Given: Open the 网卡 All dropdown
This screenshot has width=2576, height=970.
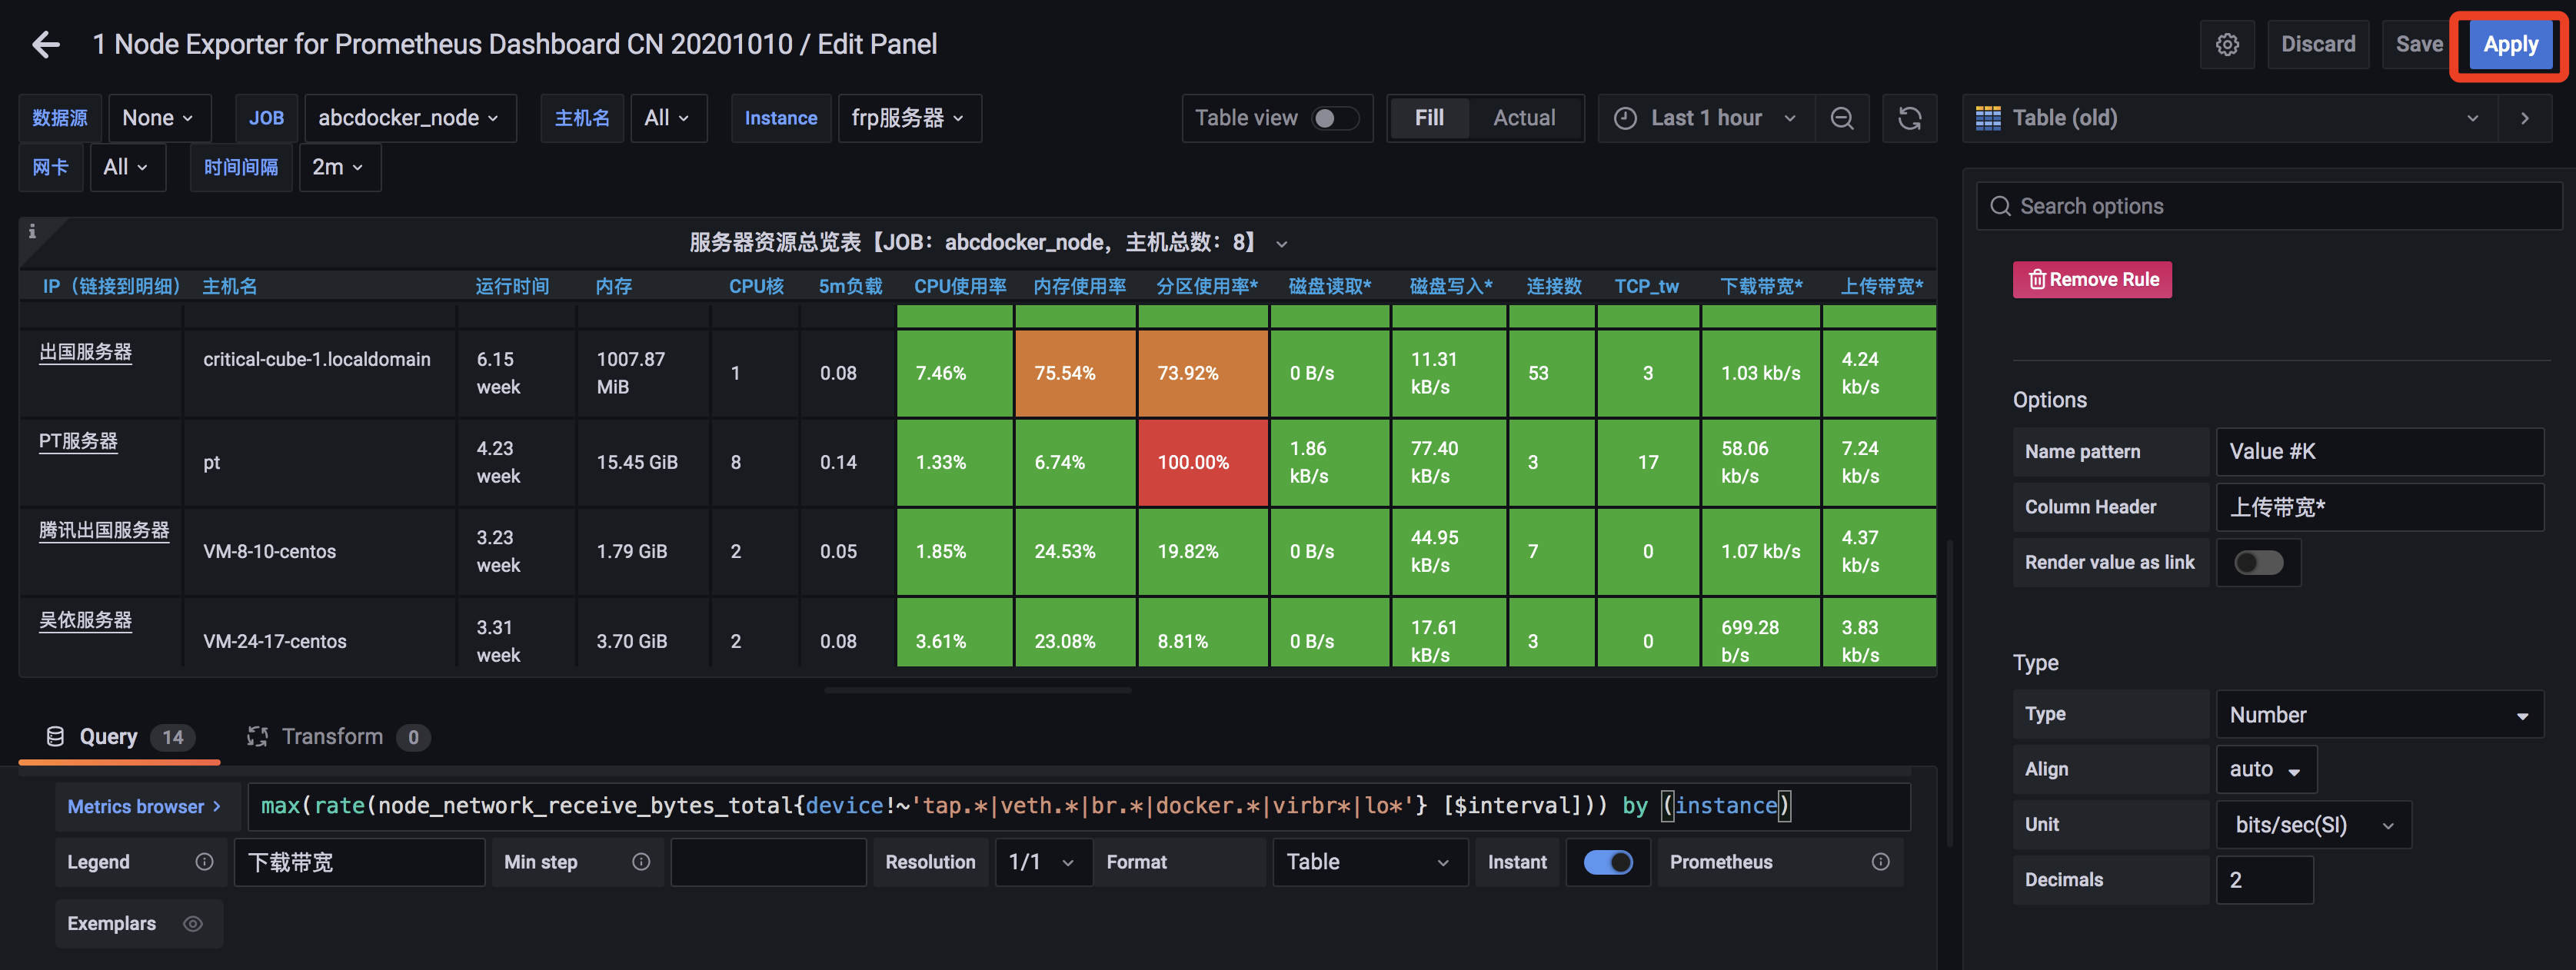Looking at the screenshot, I should pos(126,167).
